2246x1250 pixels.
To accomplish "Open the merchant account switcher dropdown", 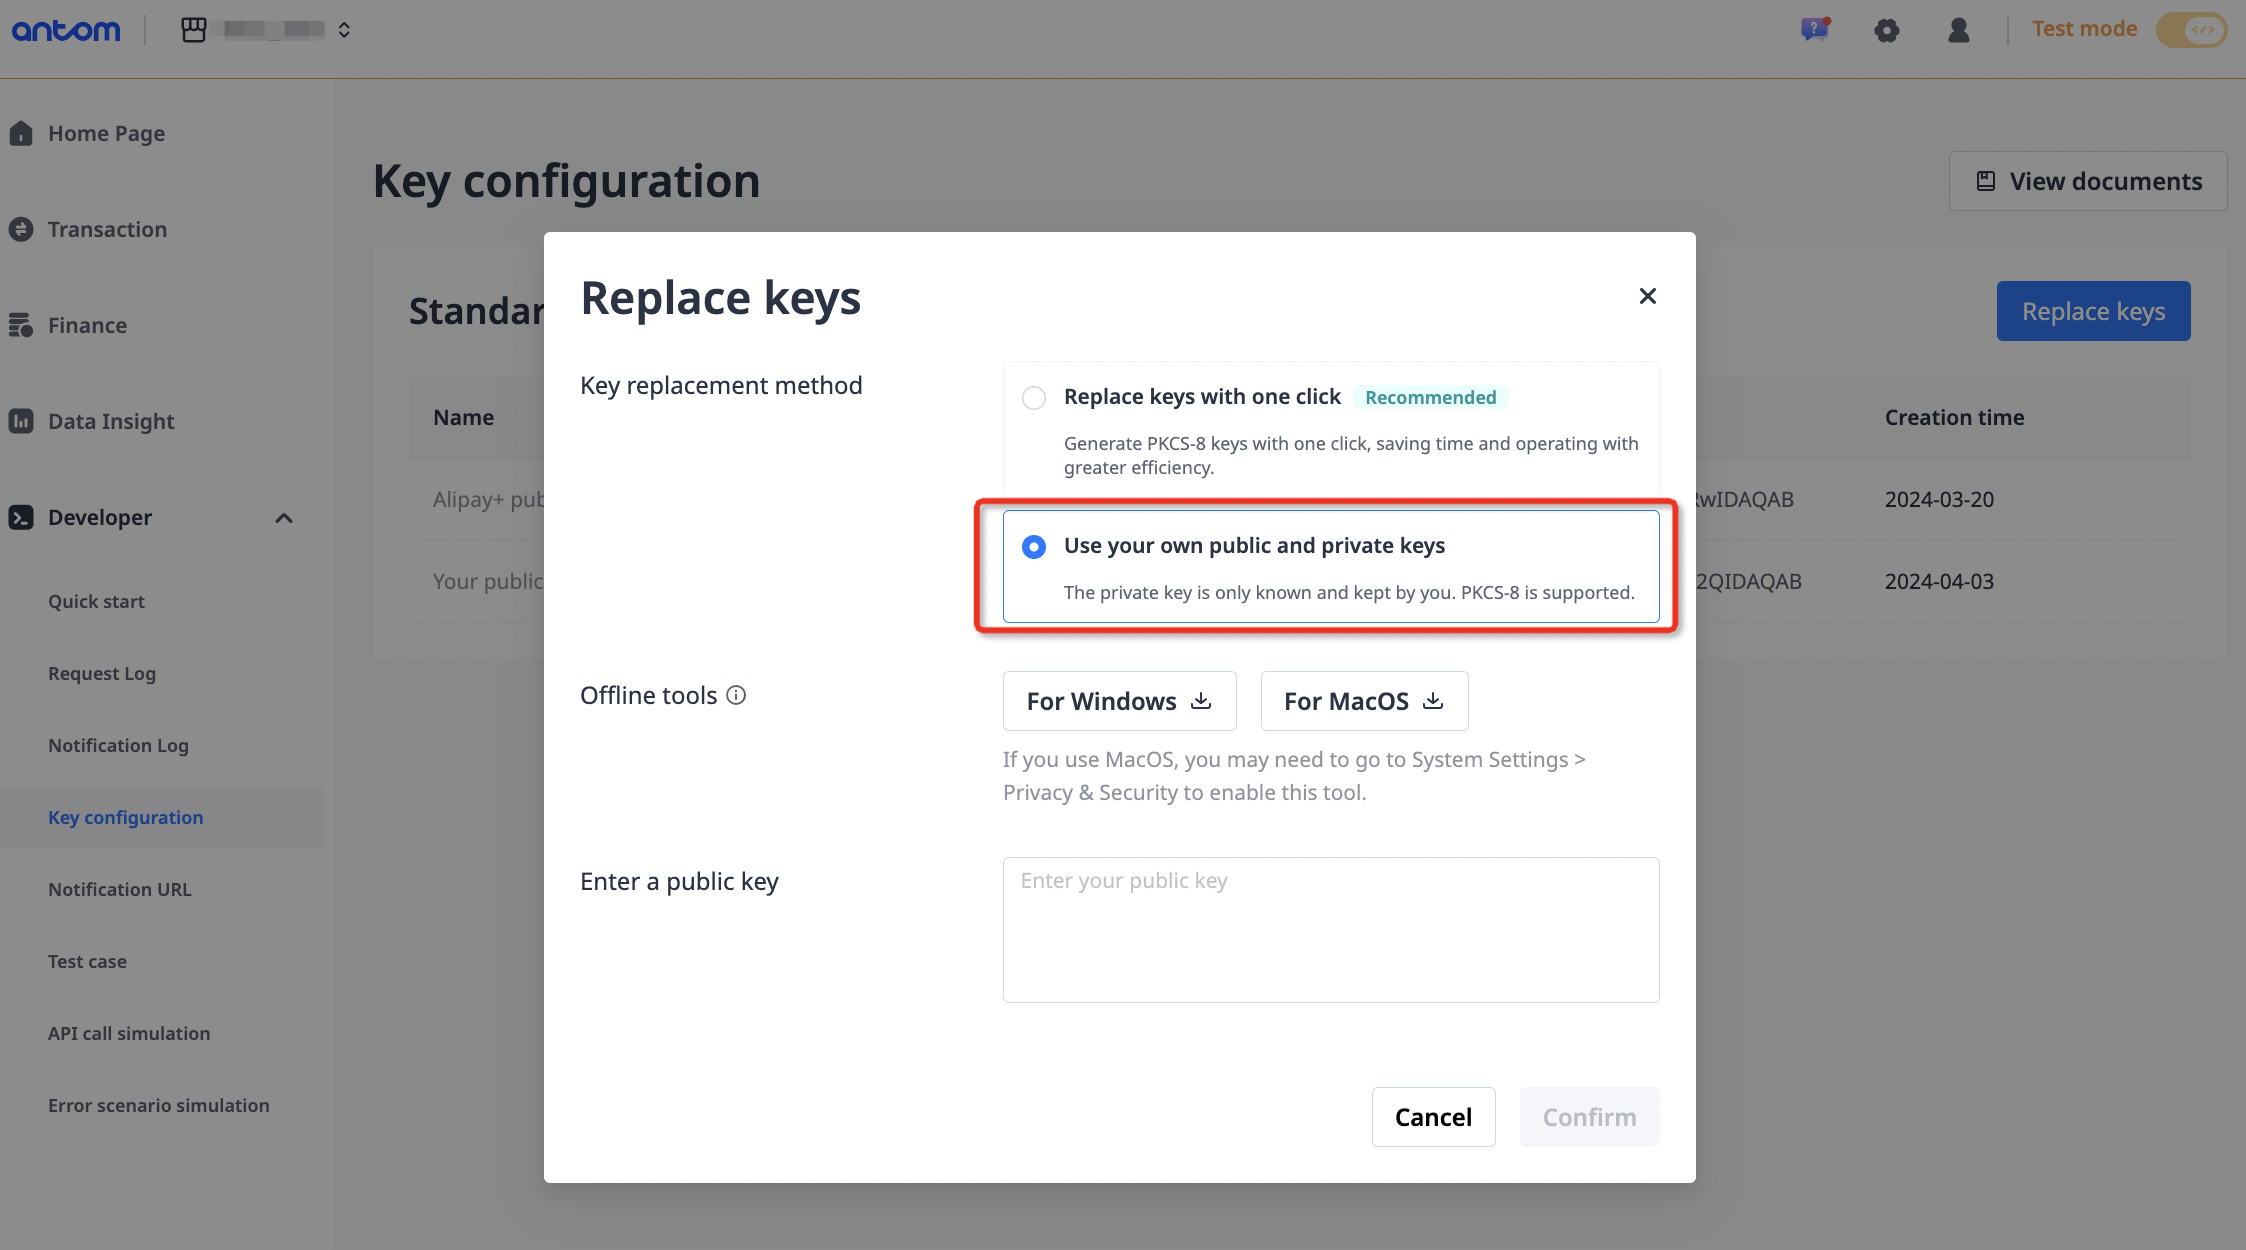I will pos(344,30).
